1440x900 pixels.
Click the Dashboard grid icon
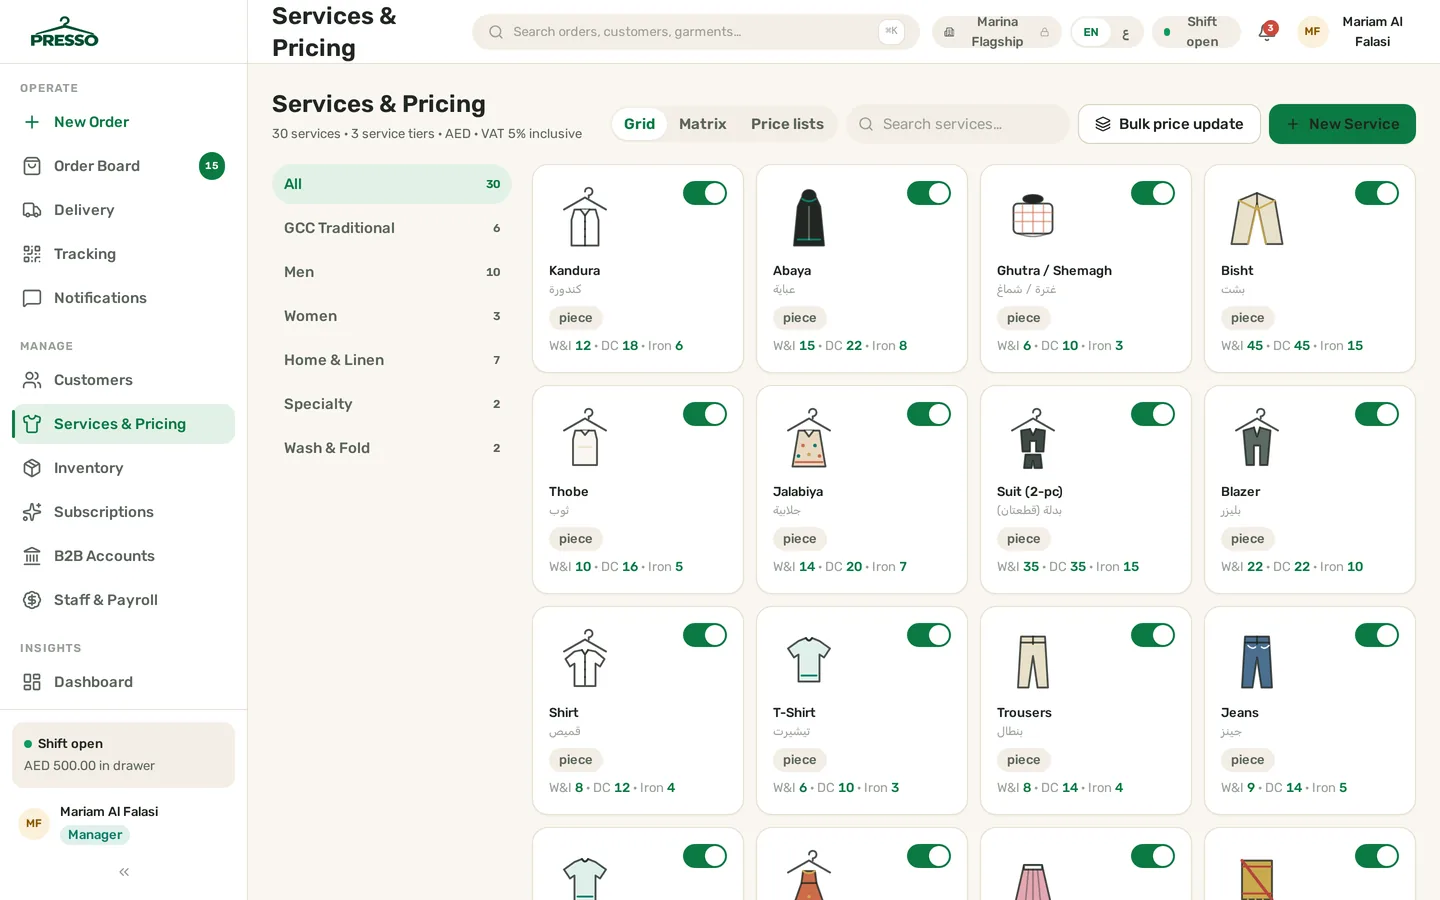[x=32, y=682]
